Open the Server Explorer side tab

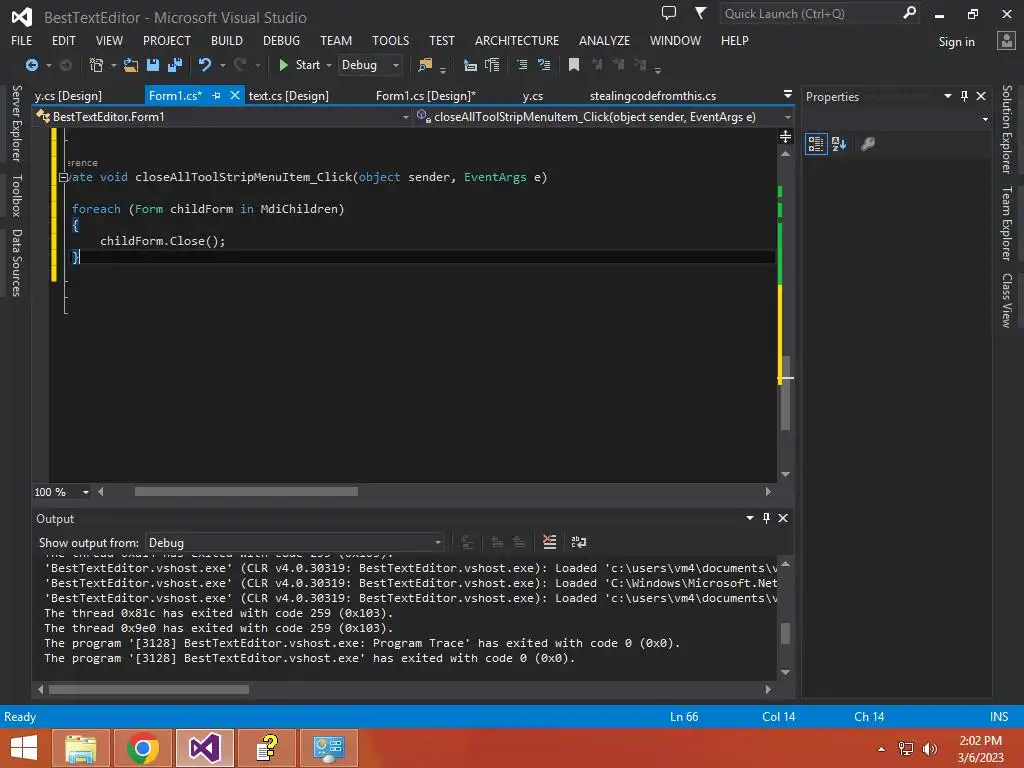pos(17,123)
